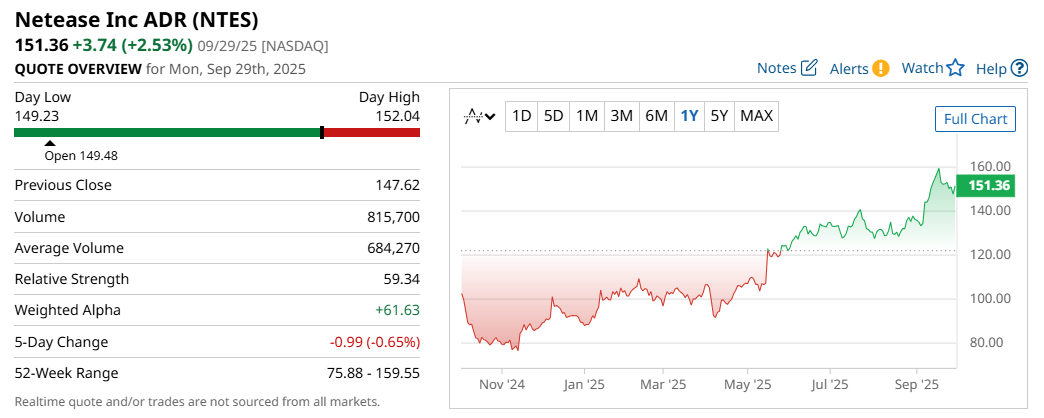1044x418 pixels.
Task: Click the Alerts link text
Action: (849, 68)
